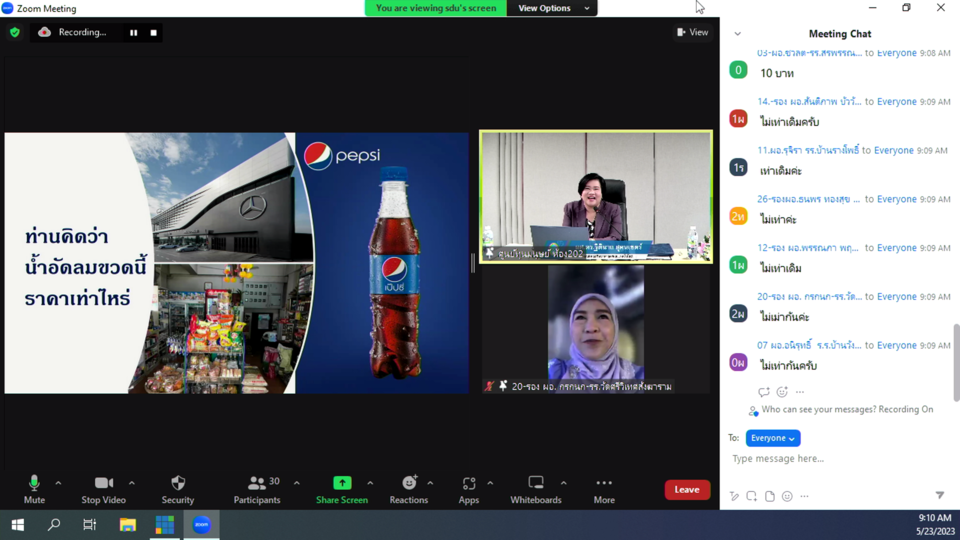The height and width of the screenshot is (540, 960).
Task: Attach a file in chat
Action: point(770,496)
